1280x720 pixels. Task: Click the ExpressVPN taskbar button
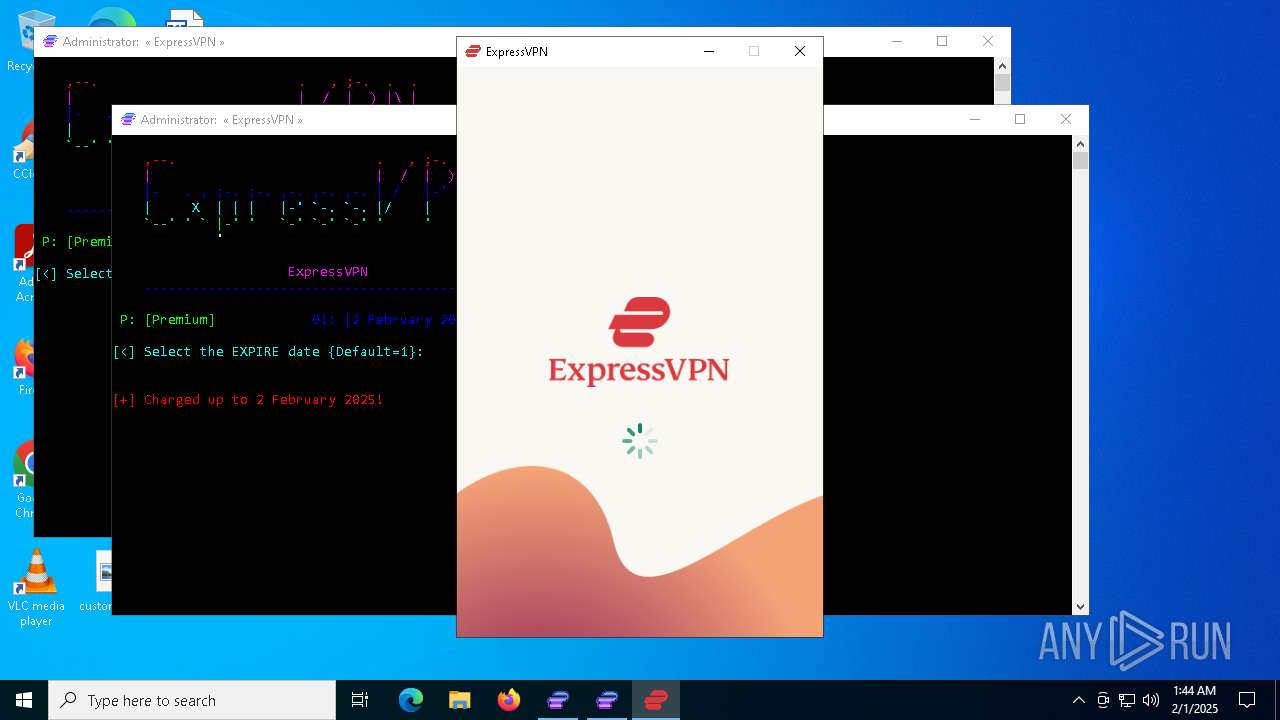(x=656, y=700)
